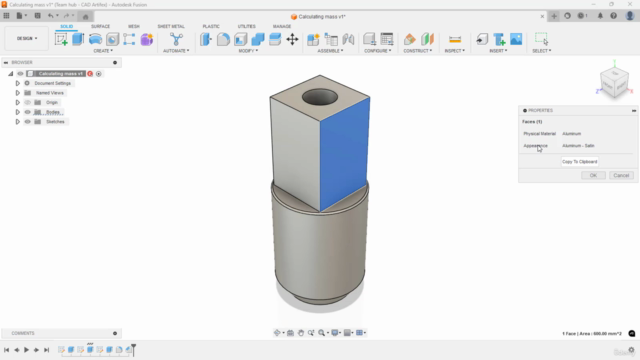Start a new sketch with Create Sketch
This screenshot has height=360, width=640.
[61, 39]
